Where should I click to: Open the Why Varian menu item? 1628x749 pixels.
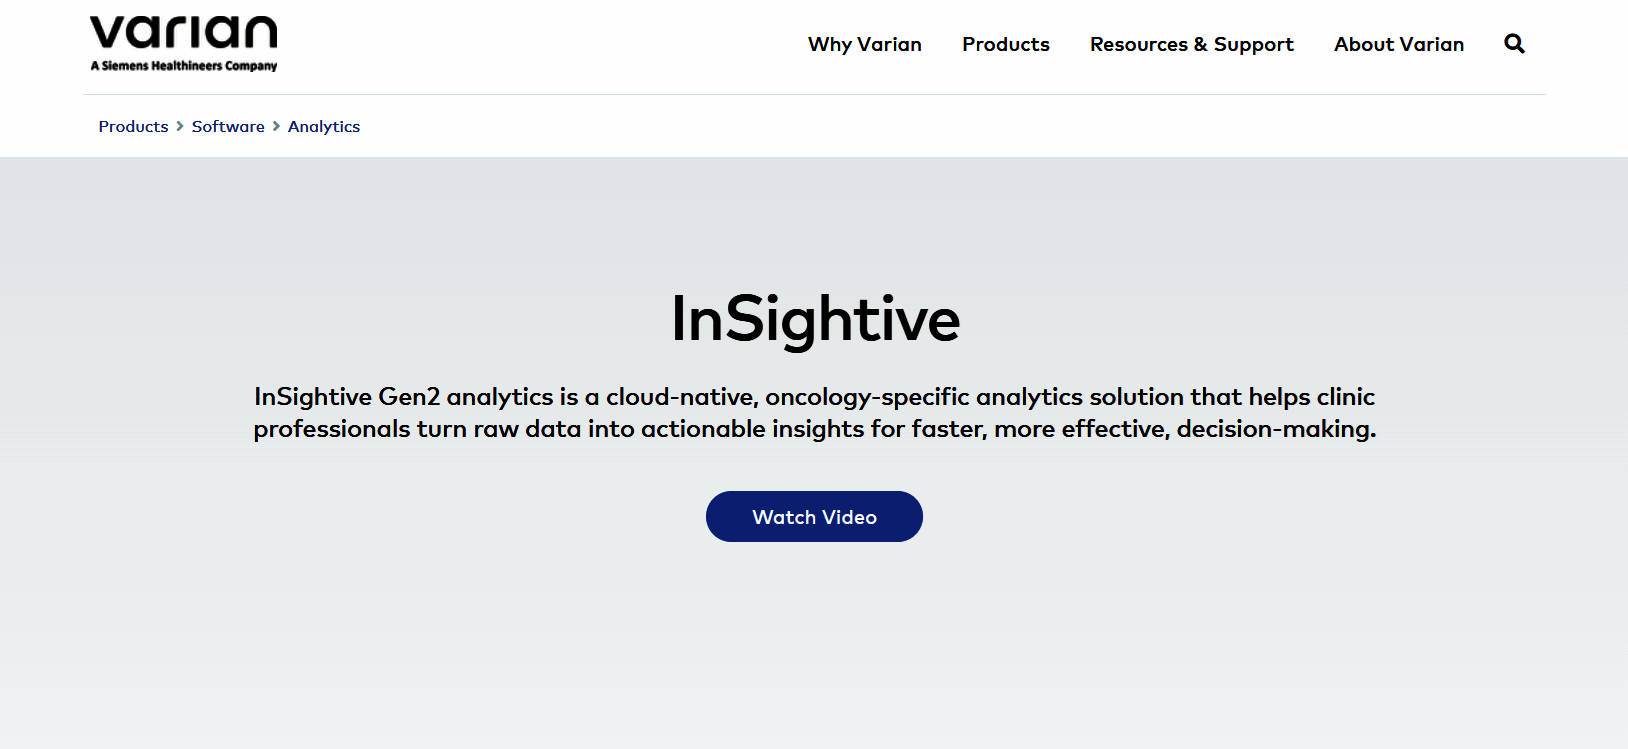pos(865,44)
